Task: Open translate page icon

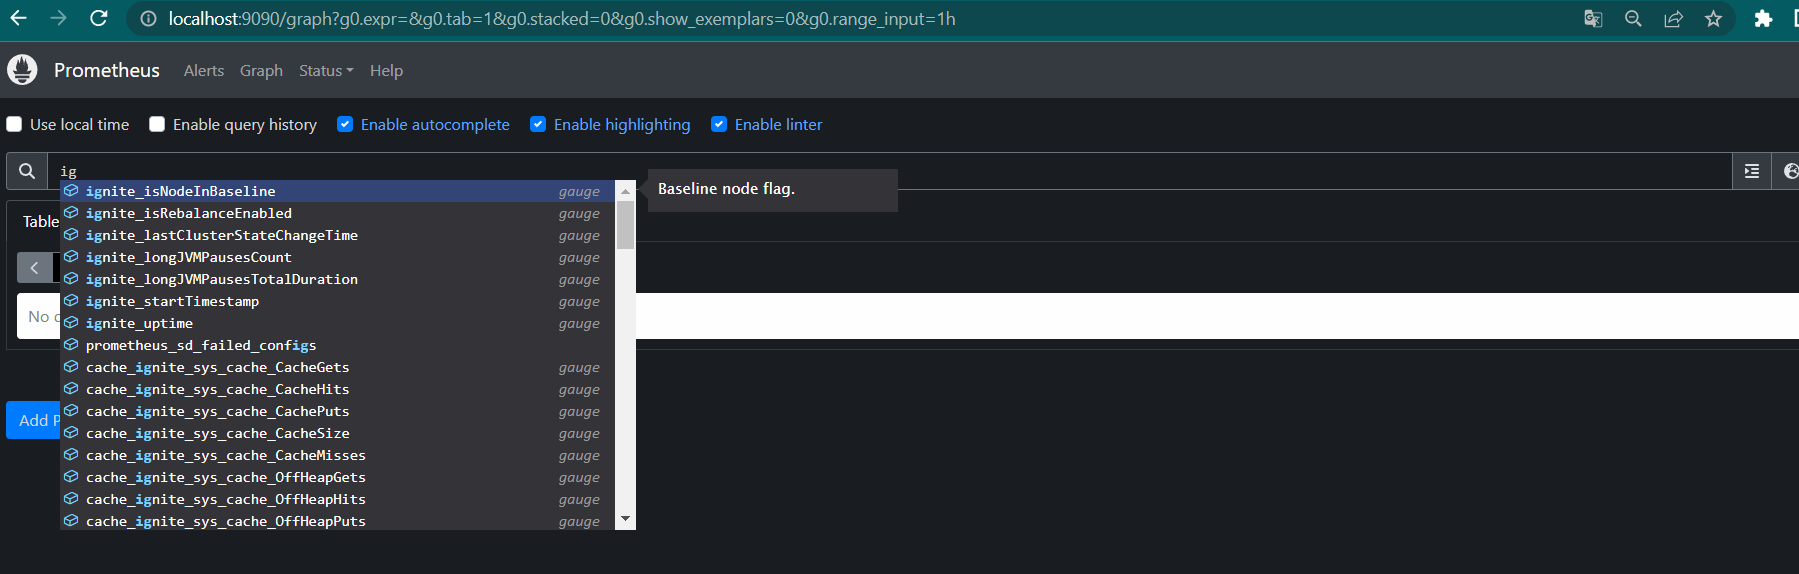Action: coord(1593,19)
